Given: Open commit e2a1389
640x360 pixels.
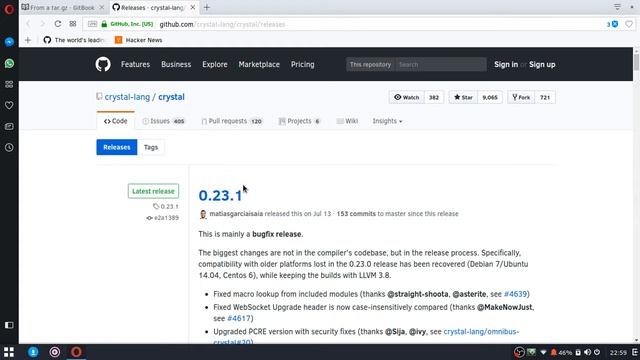Looking at the screenshot, I should [162, 218].
